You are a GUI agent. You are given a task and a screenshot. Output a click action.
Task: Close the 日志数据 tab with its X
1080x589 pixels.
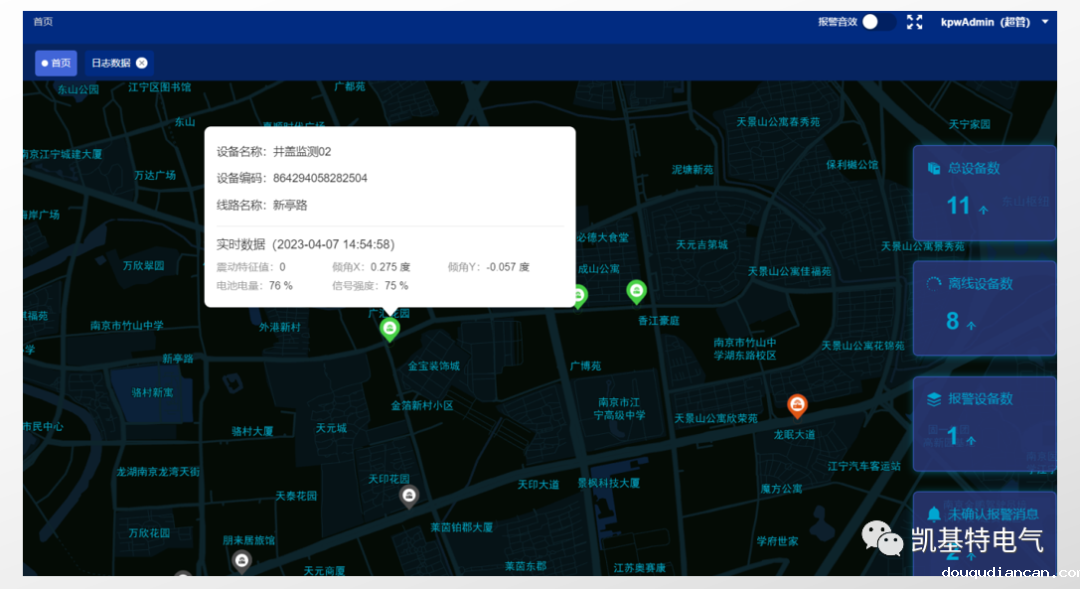(x=140, y=62)
